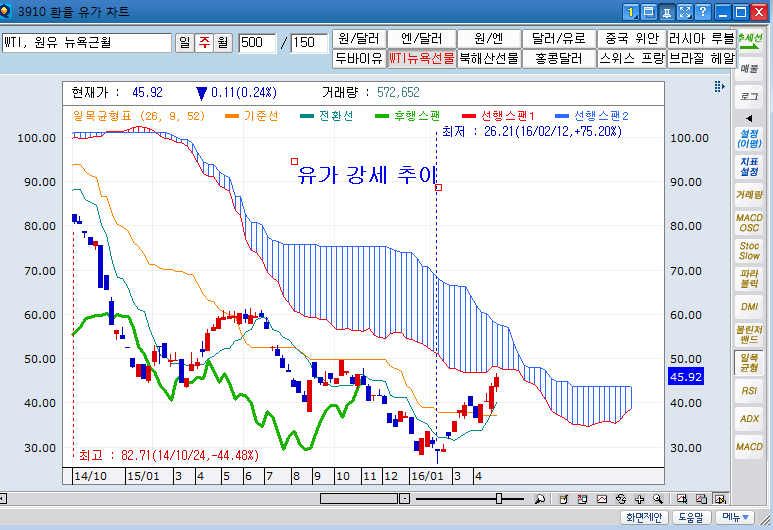This screenshot has width=773, height=530.
Task: Switch chart period to 월 (monthly)
Action: [222, 43]
